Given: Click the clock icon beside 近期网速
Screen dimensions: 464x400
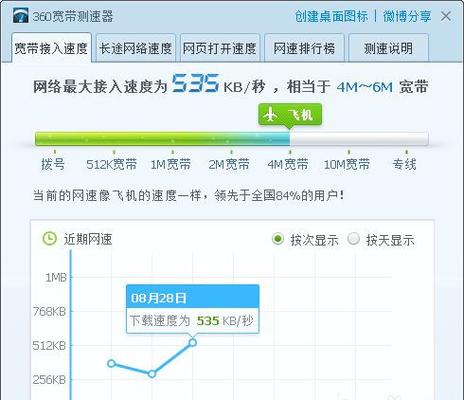Looking at the screenshot, I should click(50, 238).
